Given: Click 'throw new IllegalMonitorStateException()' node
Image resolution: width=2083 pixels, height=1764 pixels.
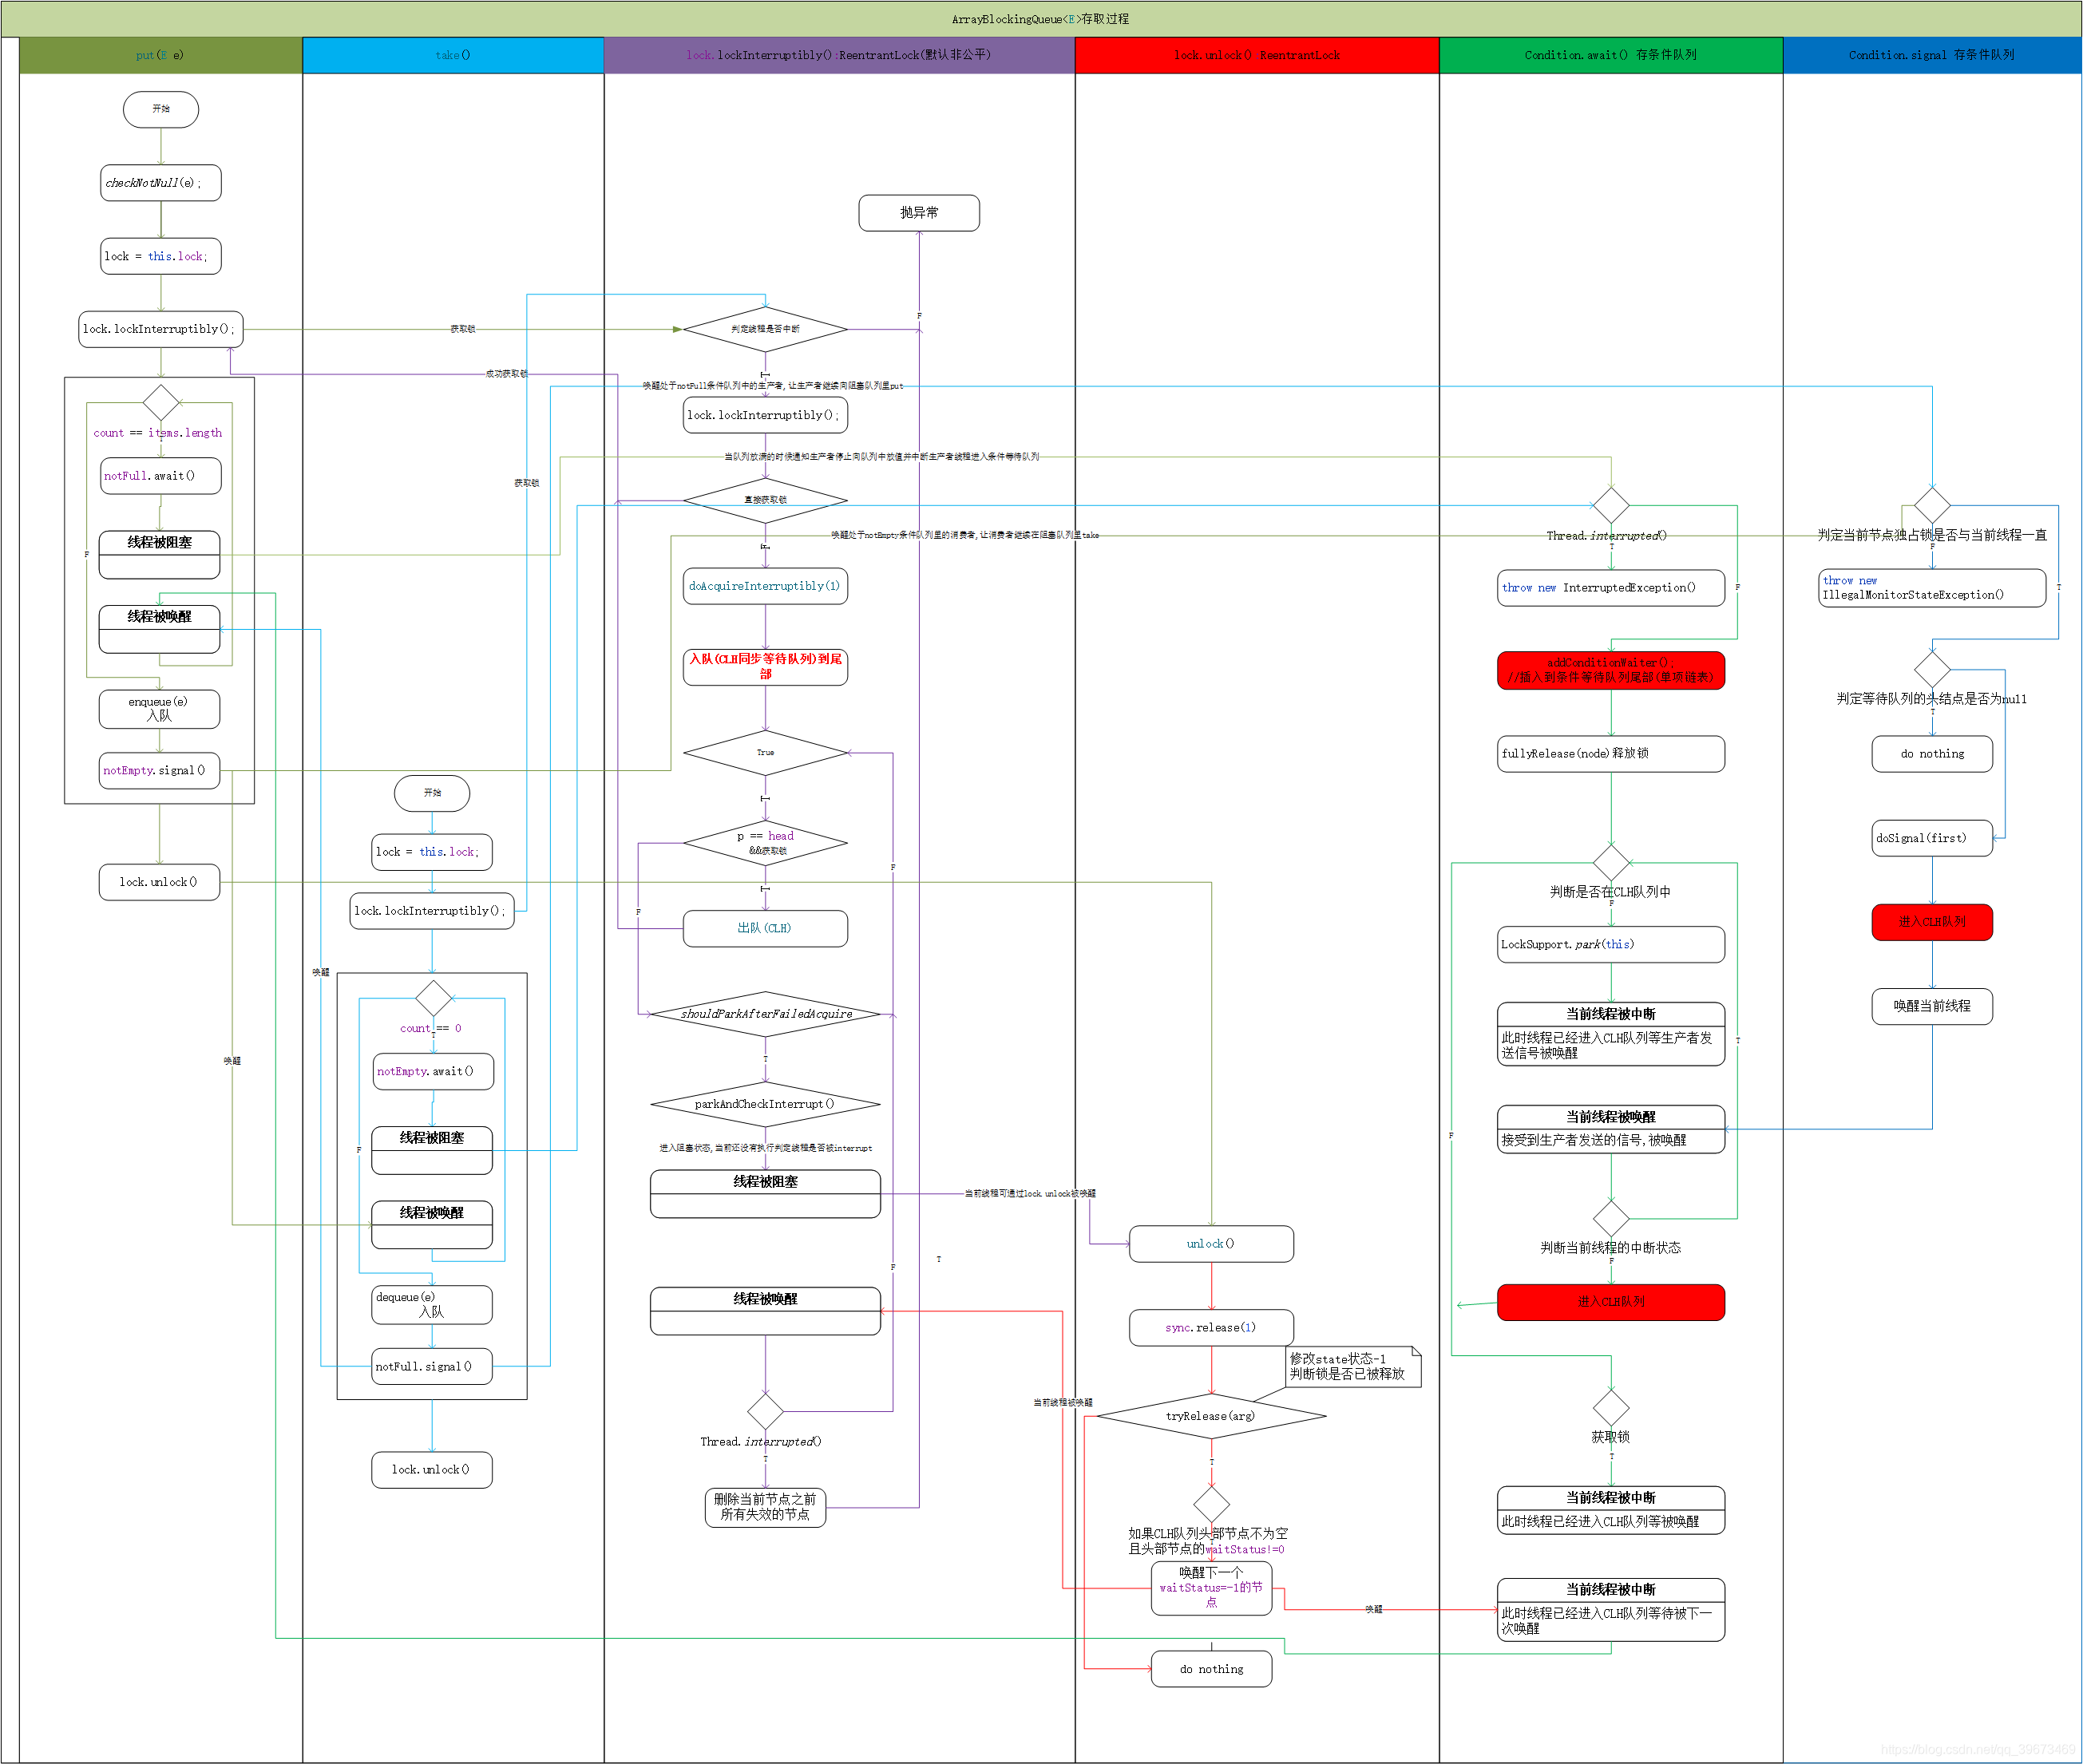Looking at the screenshot, I should (x=1932, y=588).
